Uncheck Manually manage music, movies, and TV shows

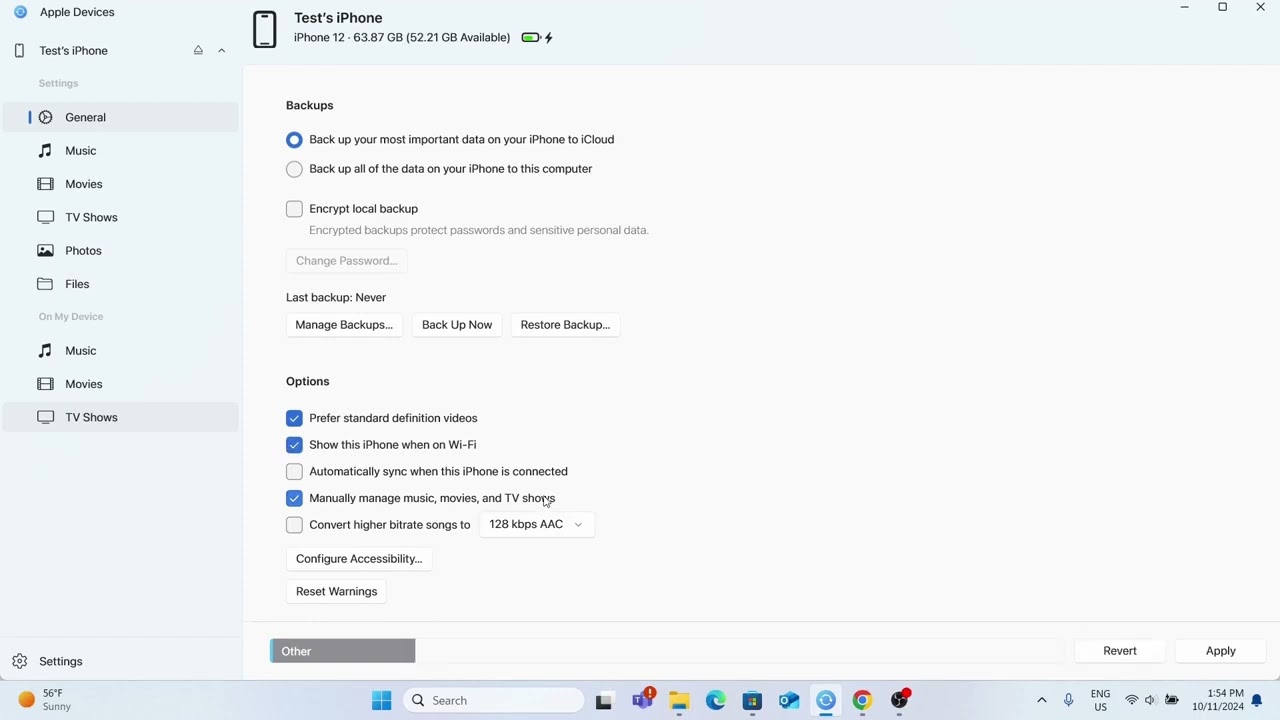coord(294,498)
